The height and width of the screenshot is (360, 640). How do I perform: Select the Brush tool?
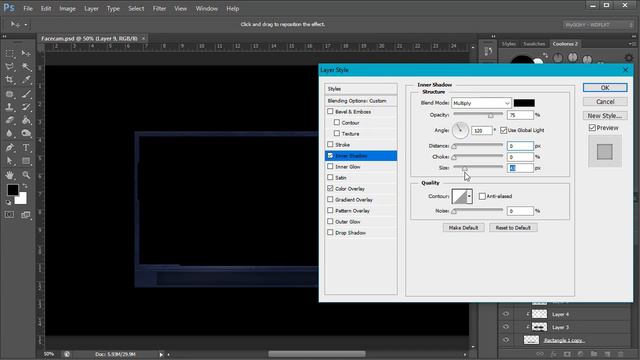(x=26, y=94)
